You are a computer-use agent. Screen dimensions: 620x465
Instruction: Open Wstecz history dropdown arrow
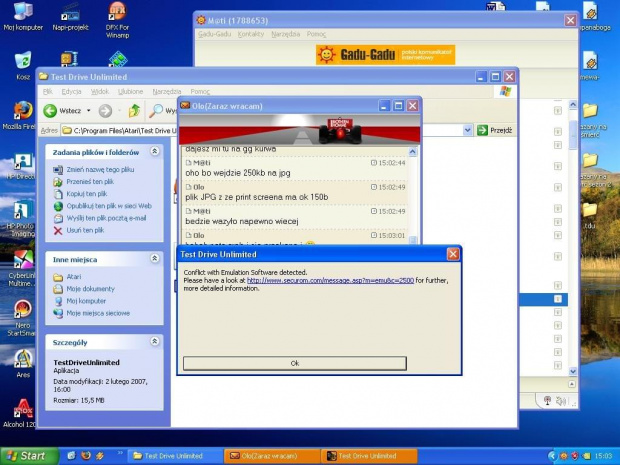[x=89, y=111]
